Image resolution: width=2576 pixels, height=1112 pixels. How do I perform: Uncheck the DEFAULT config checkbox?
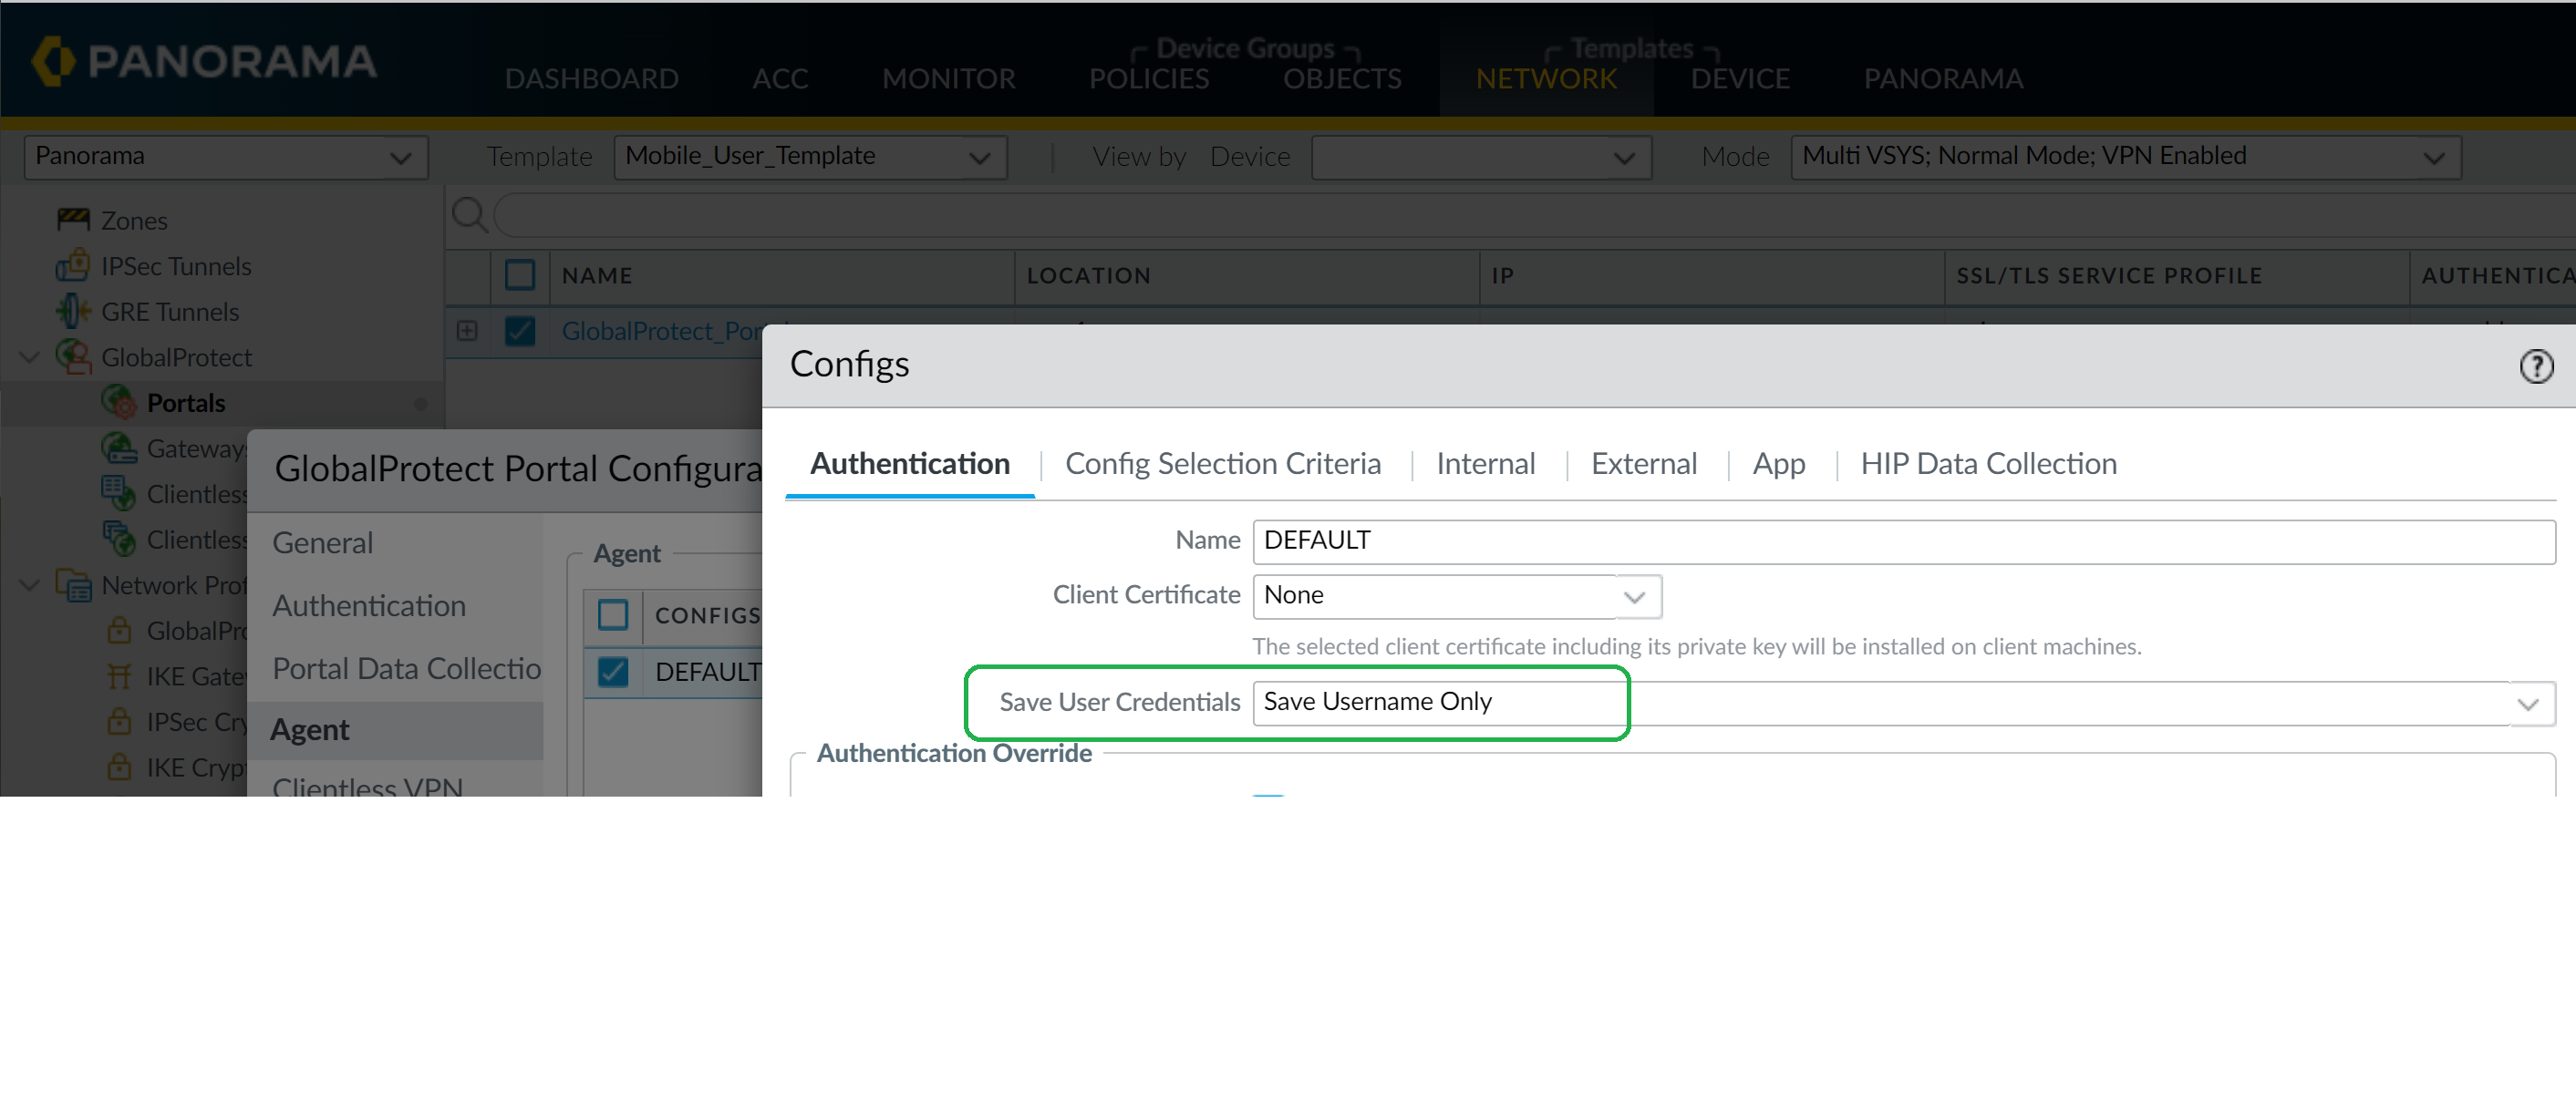613,672
